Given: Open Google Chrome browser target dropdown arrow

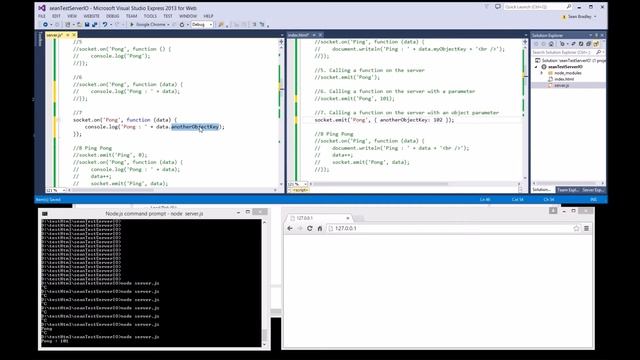Looking at the screenshot, I should [x=168, y=25].
